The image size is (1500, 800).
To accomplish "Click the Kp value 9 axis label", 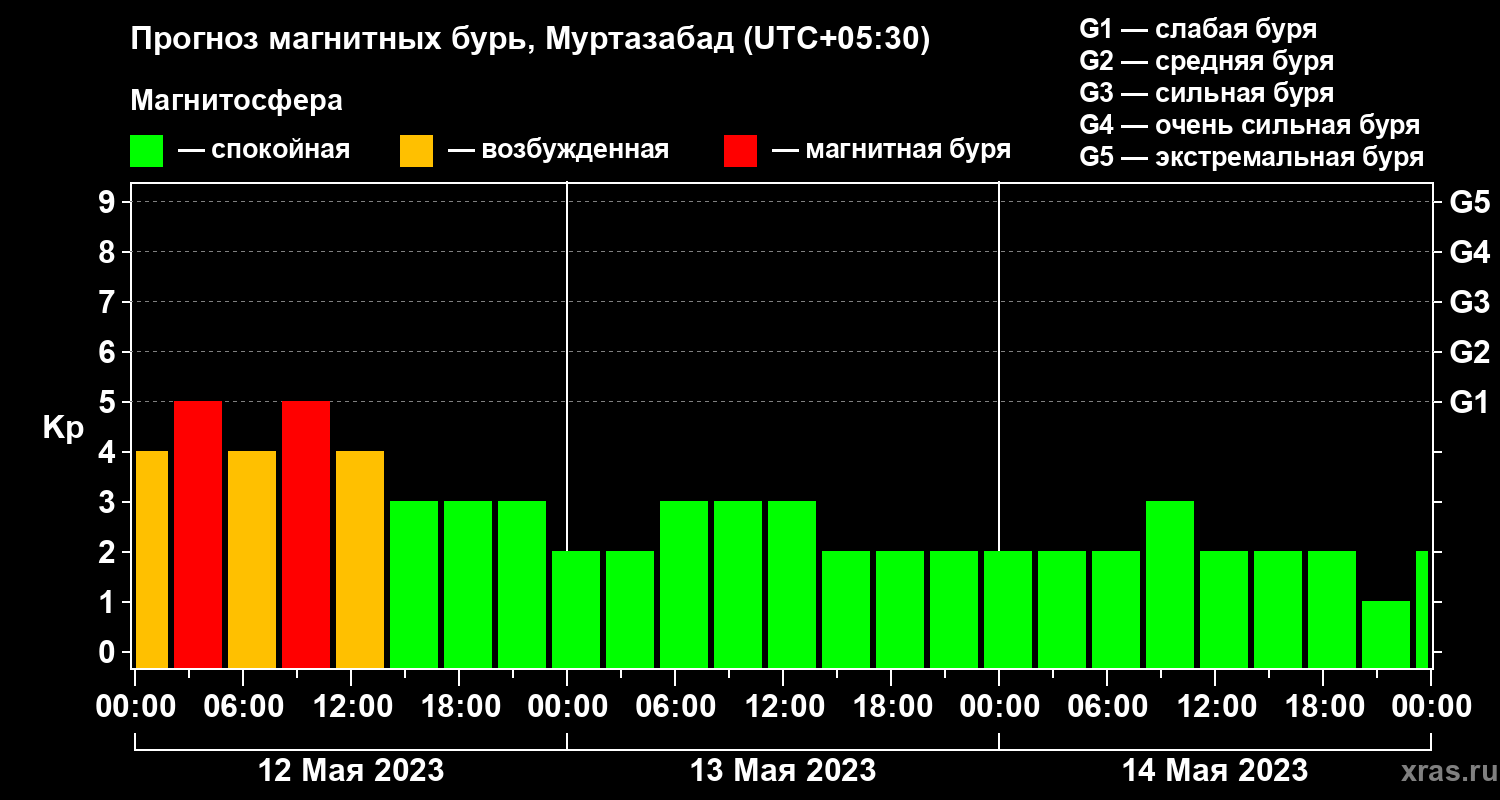I will [x=109, y=202].
